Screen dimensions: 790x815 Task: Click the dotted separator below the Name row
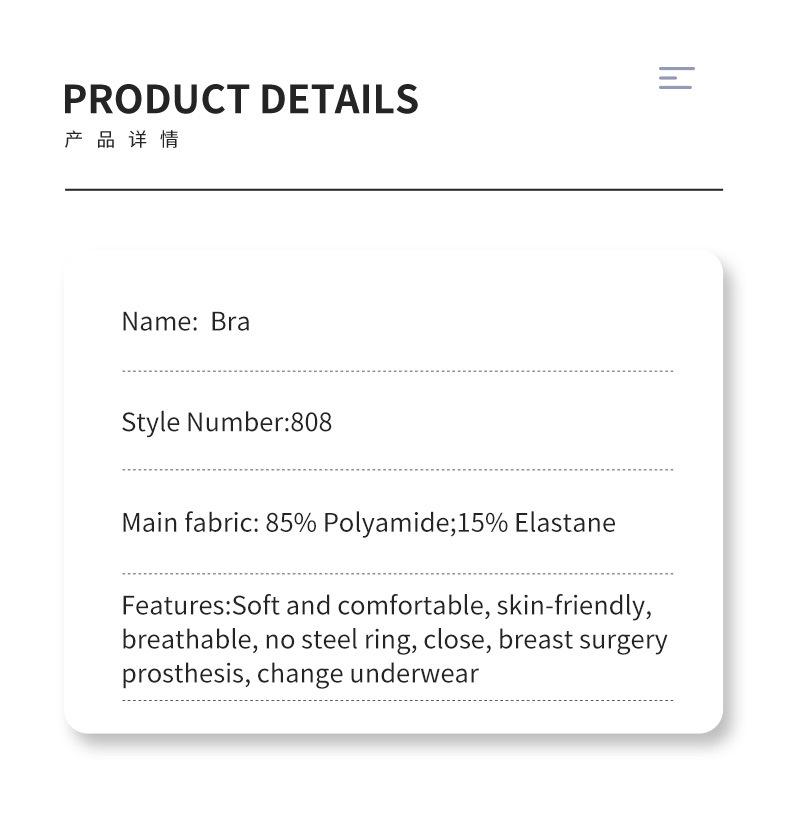[397, 371]
